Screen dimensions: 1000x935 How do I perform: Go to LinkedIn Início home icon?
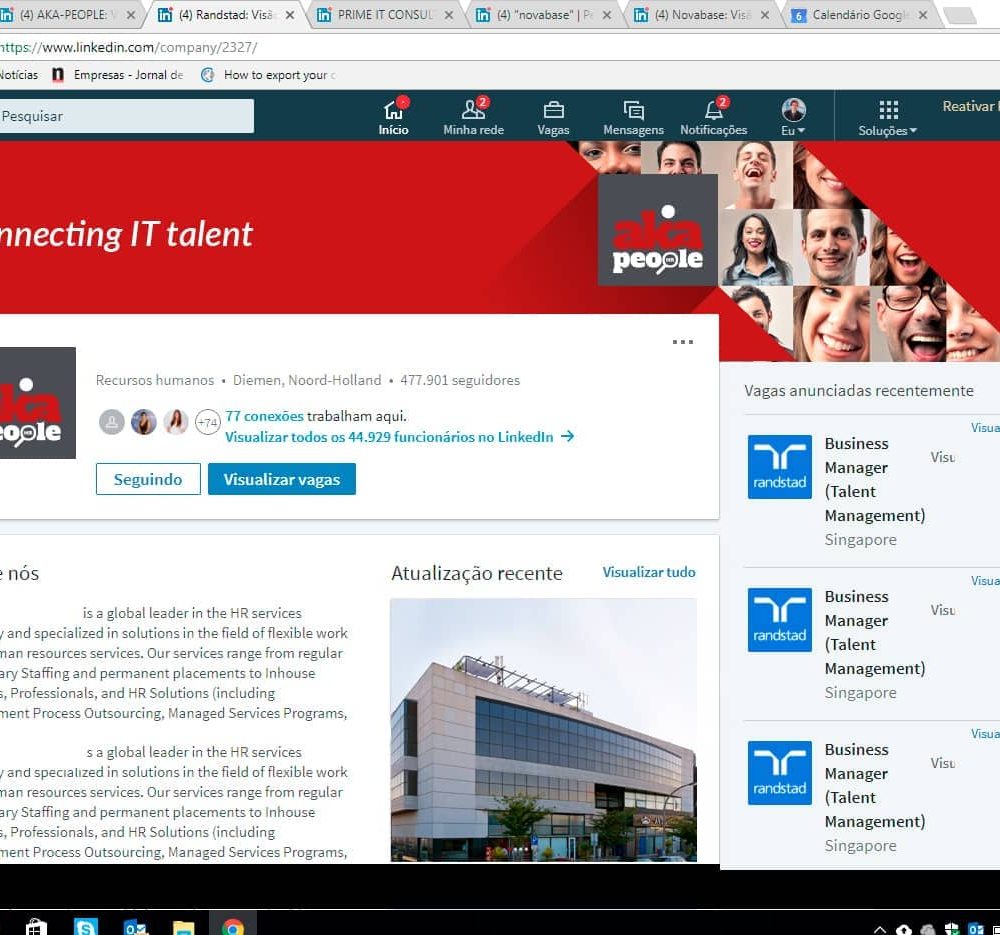(393, 117)
